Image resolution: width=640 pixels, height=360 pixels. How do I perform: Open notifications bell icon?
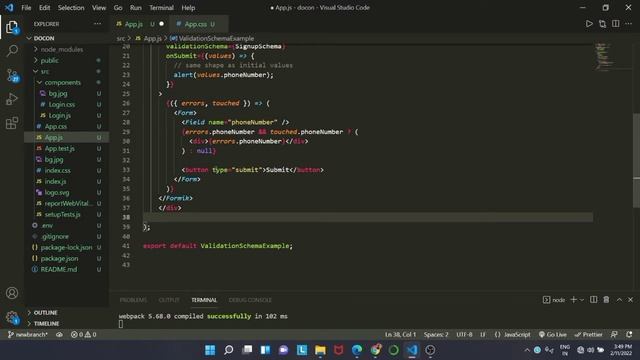pyautogui.click(x=629, y=335)
